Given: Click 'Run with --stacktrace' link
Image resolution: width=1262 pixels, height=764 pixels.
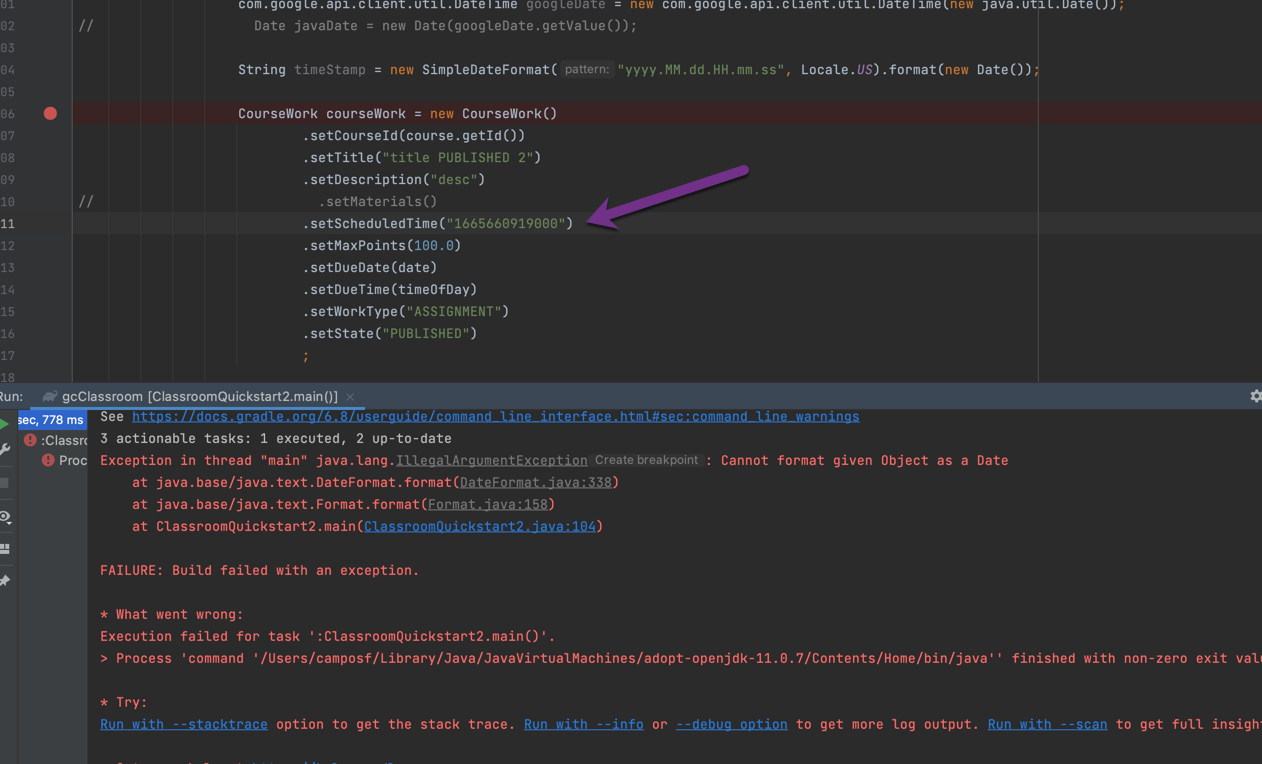Looking at the screenshot, I should (184, 725).
